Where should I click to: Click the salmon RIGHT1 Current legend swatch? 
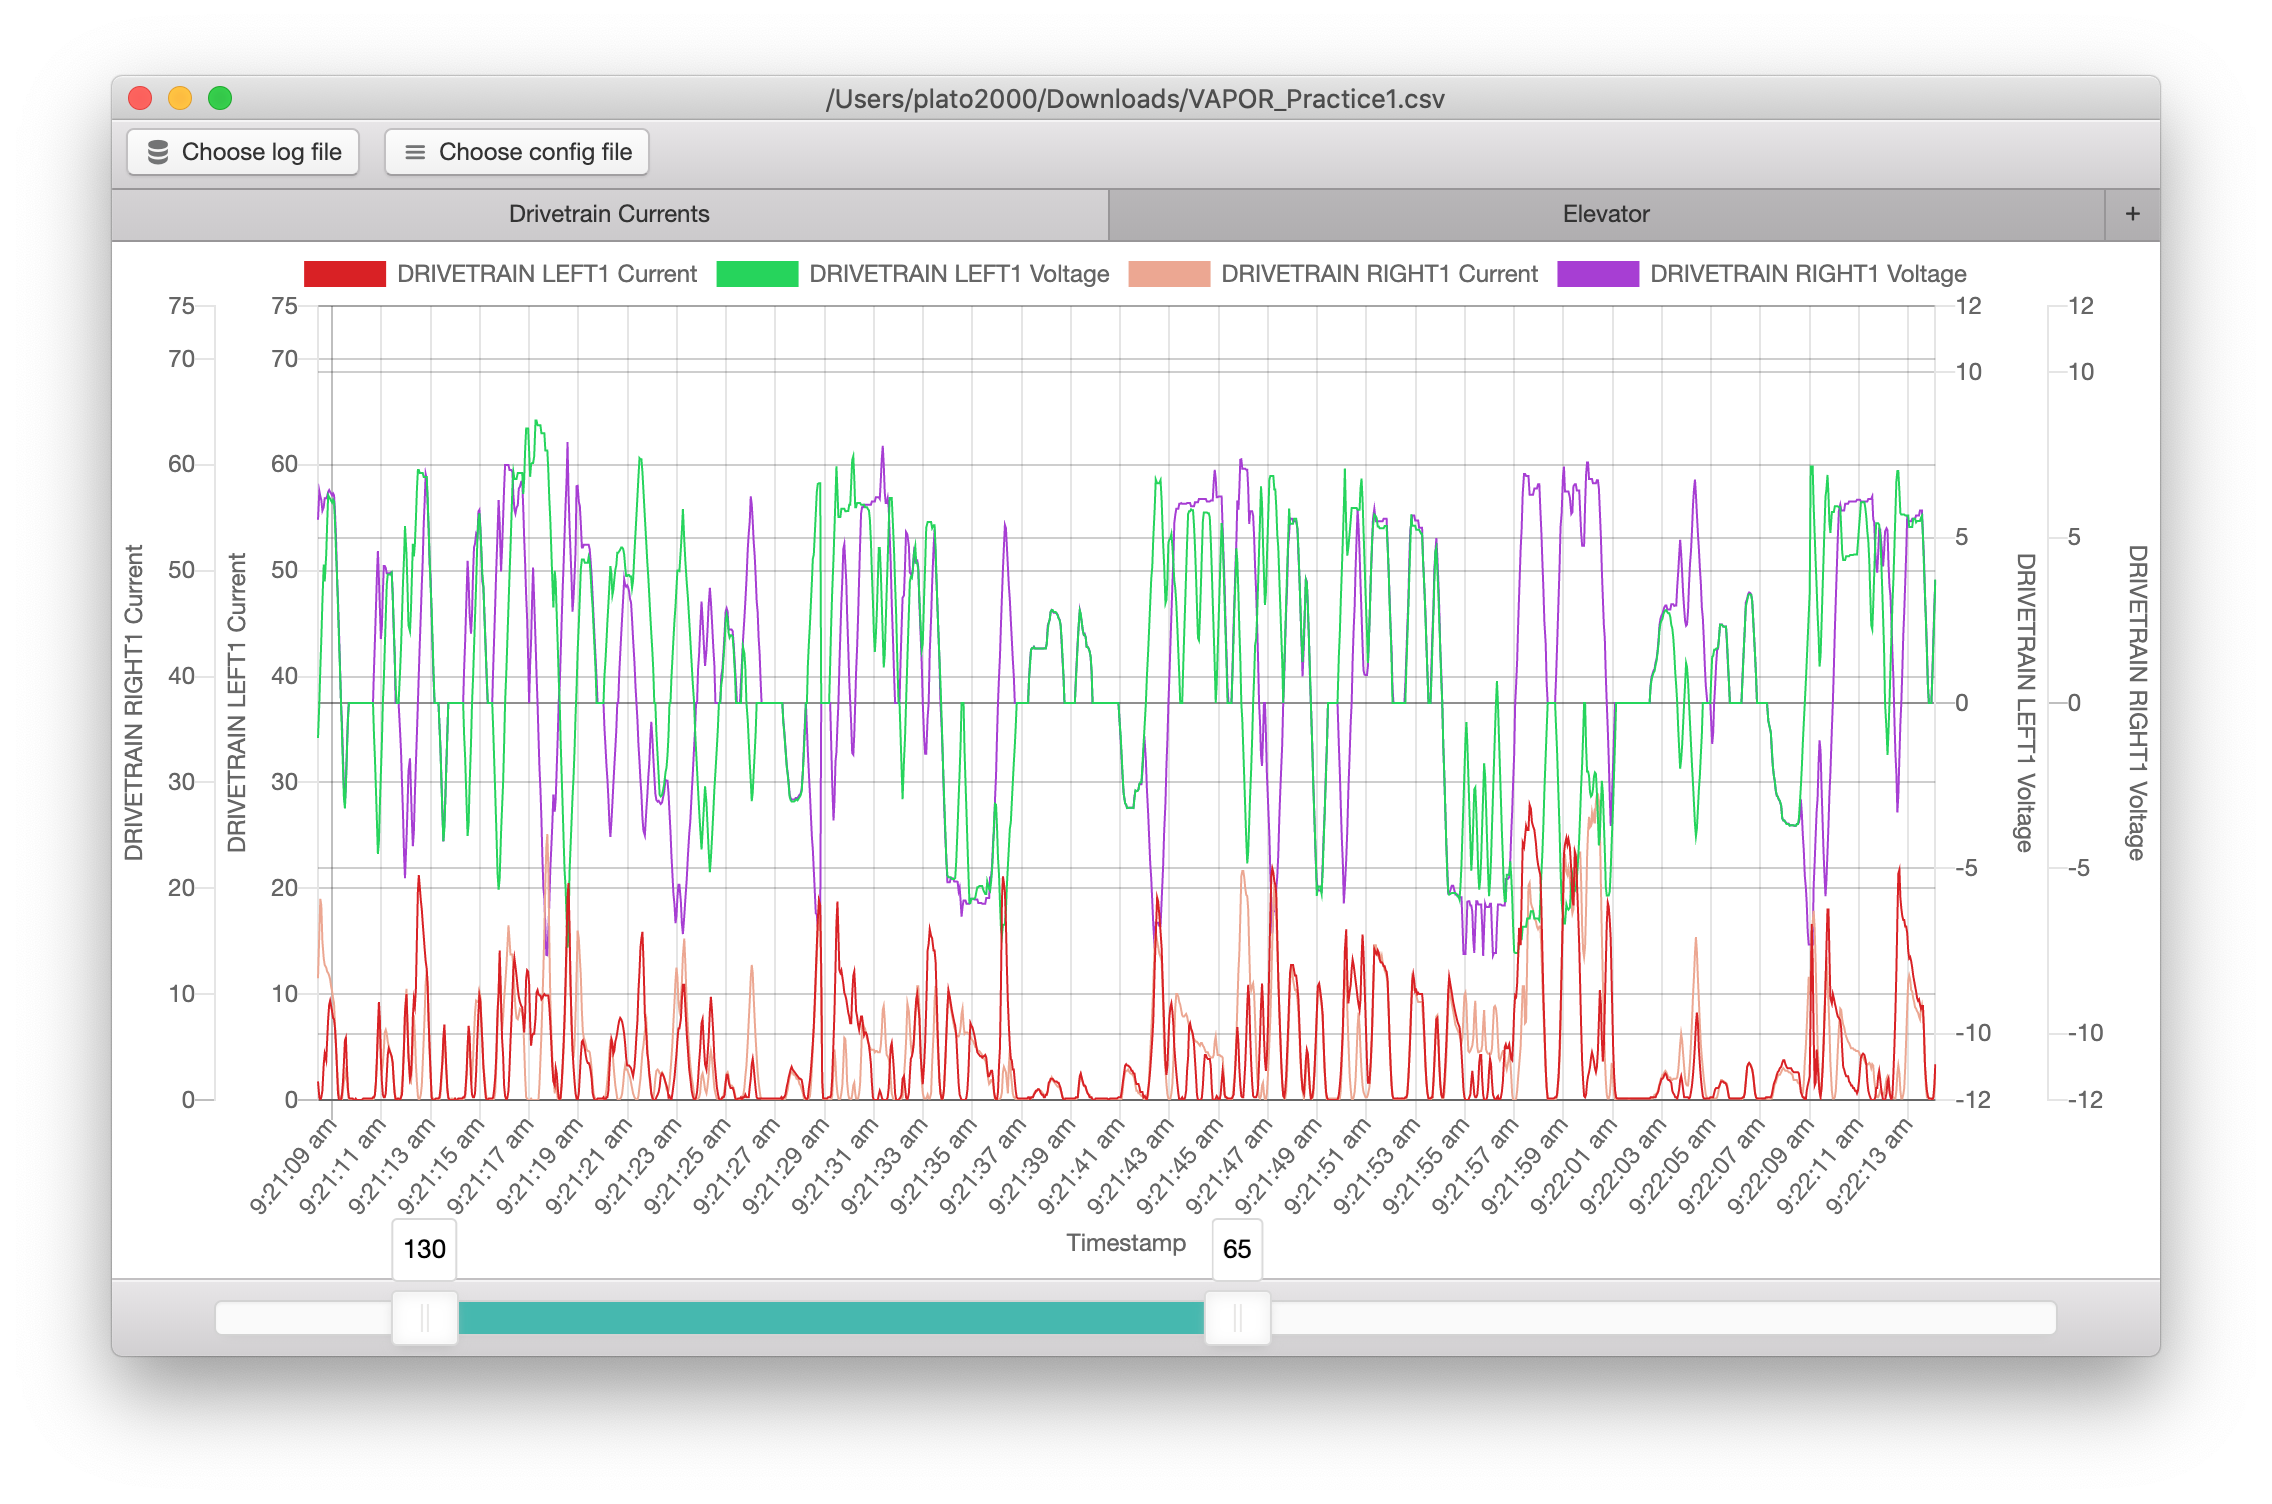[x=1168, y=274]
